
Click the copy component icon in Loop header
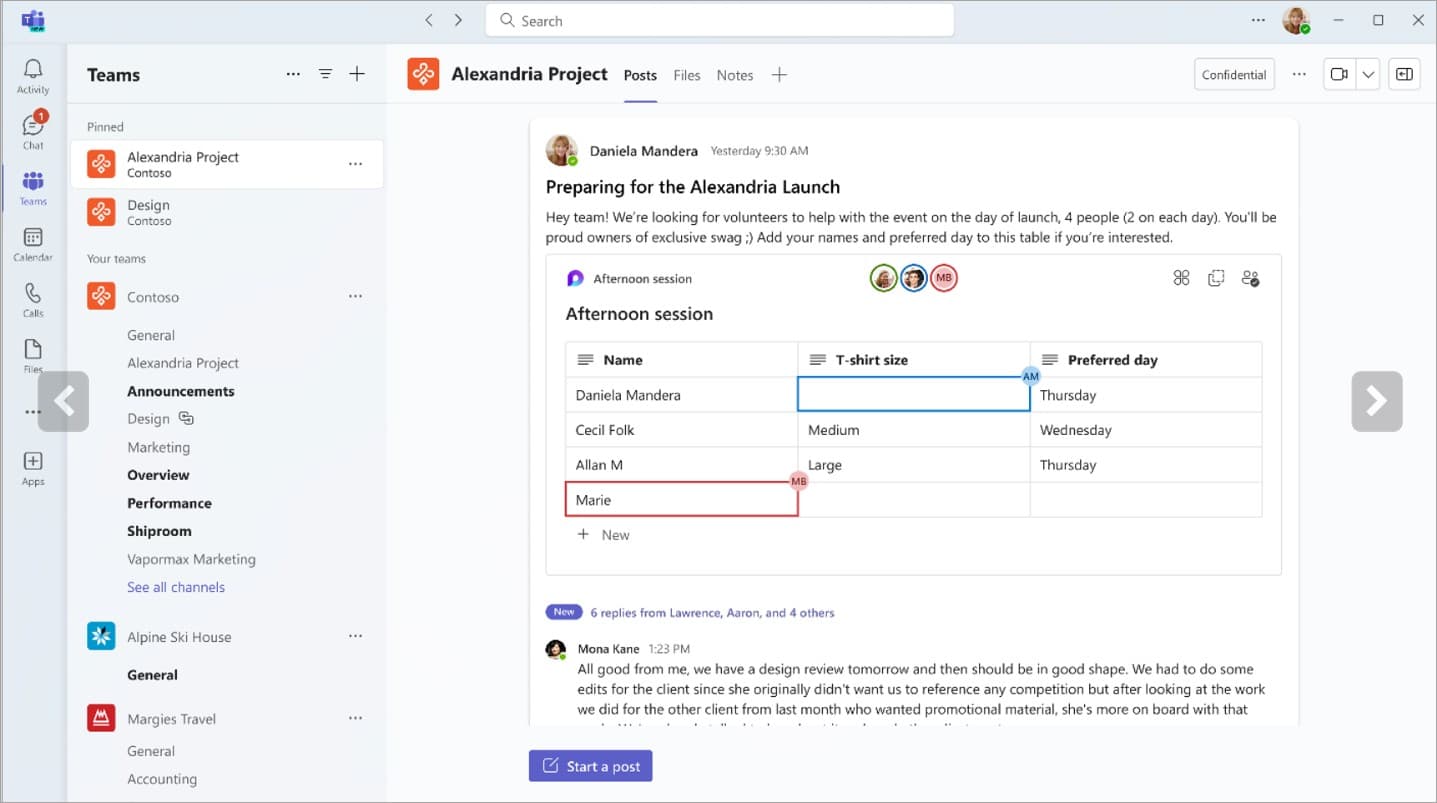1216,278
